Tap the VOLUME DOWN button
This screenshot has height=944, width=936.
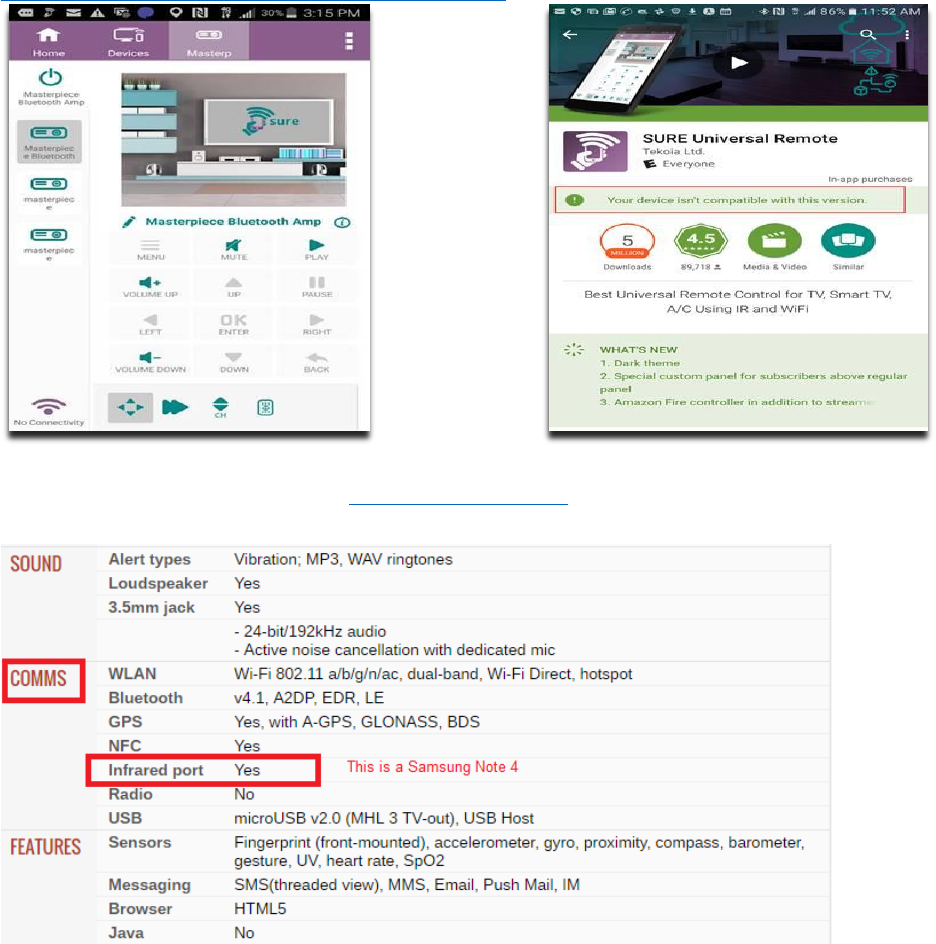tap(150, 362)
